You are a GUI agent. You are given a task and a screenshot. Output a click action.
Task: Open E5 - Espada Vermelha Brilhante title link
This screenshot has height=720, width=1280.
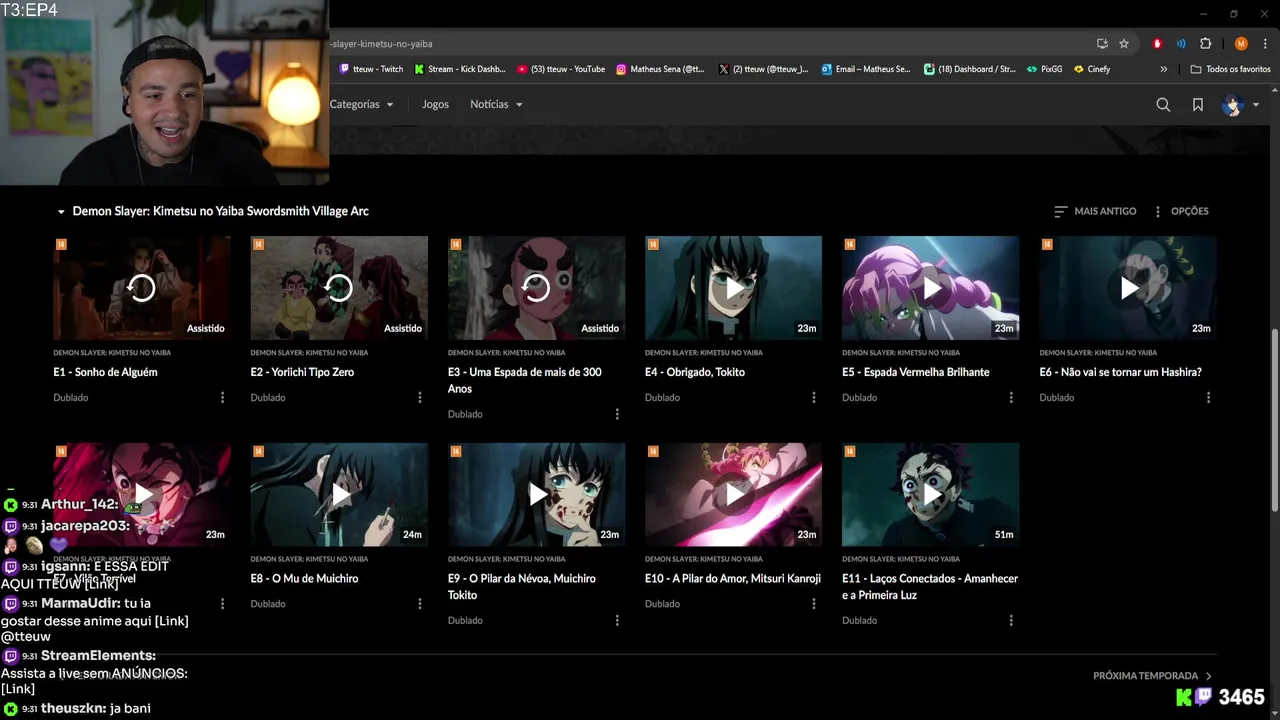pos(915,372)
